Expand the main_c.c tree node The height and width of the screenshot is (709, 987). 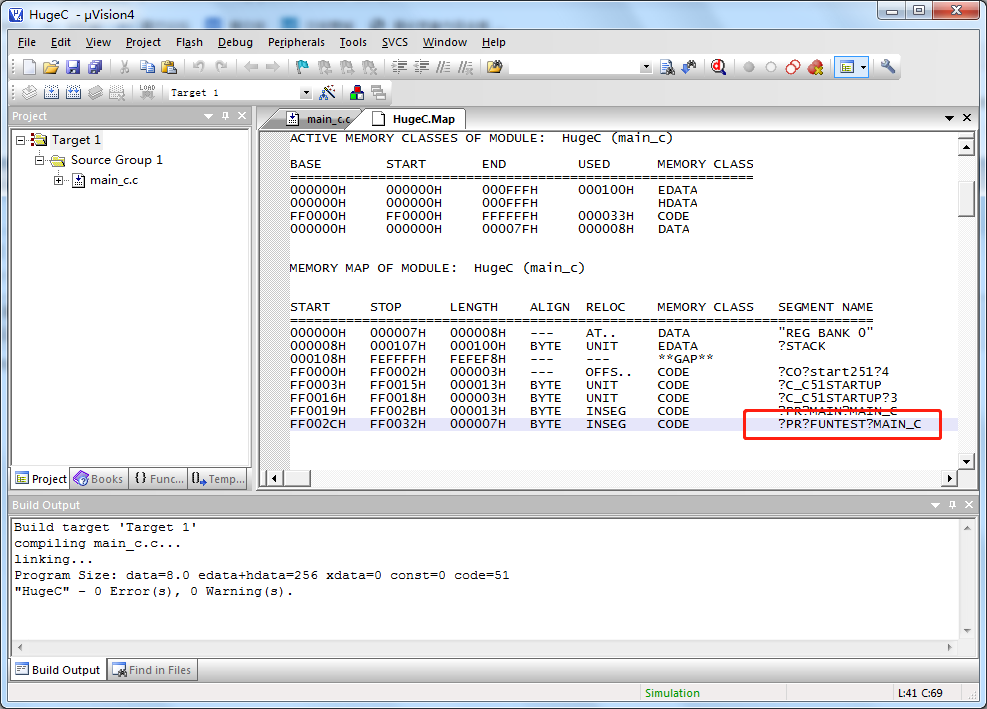pyautogui.click(x=59, y=180)
